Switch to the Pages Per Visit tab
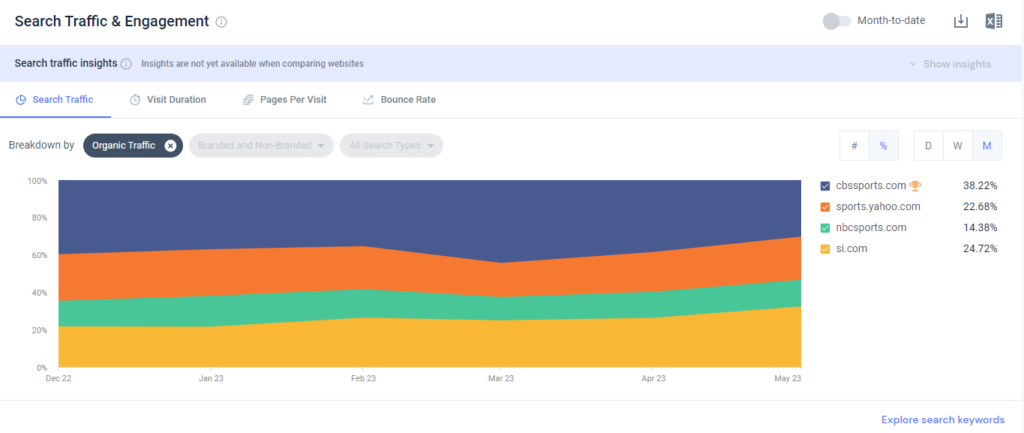 click(x=284, y=100)
